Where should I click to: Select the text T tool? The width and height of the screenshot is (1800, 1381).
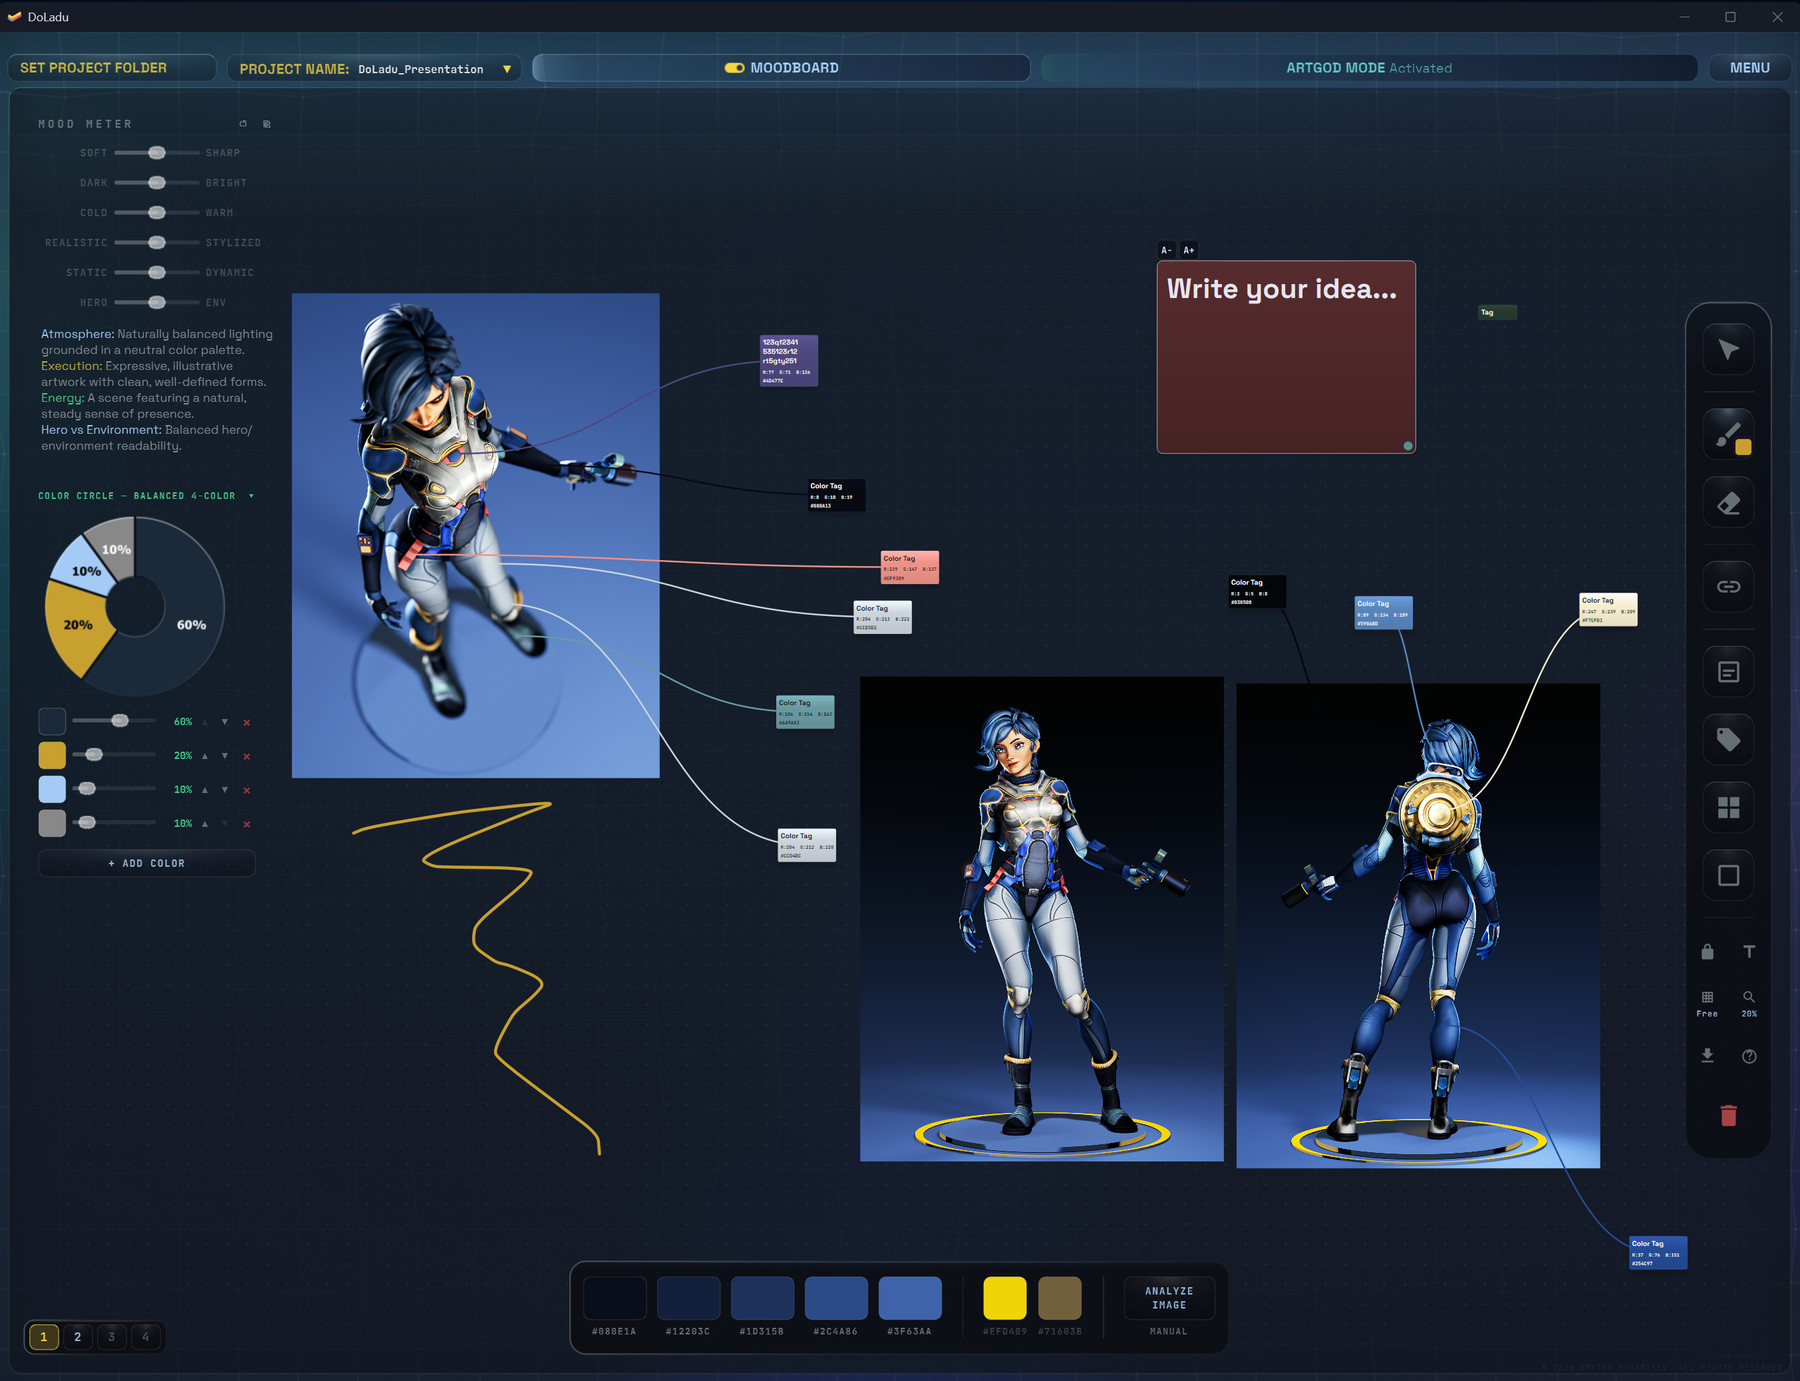pyautogui.click(x=1749, y=951)
